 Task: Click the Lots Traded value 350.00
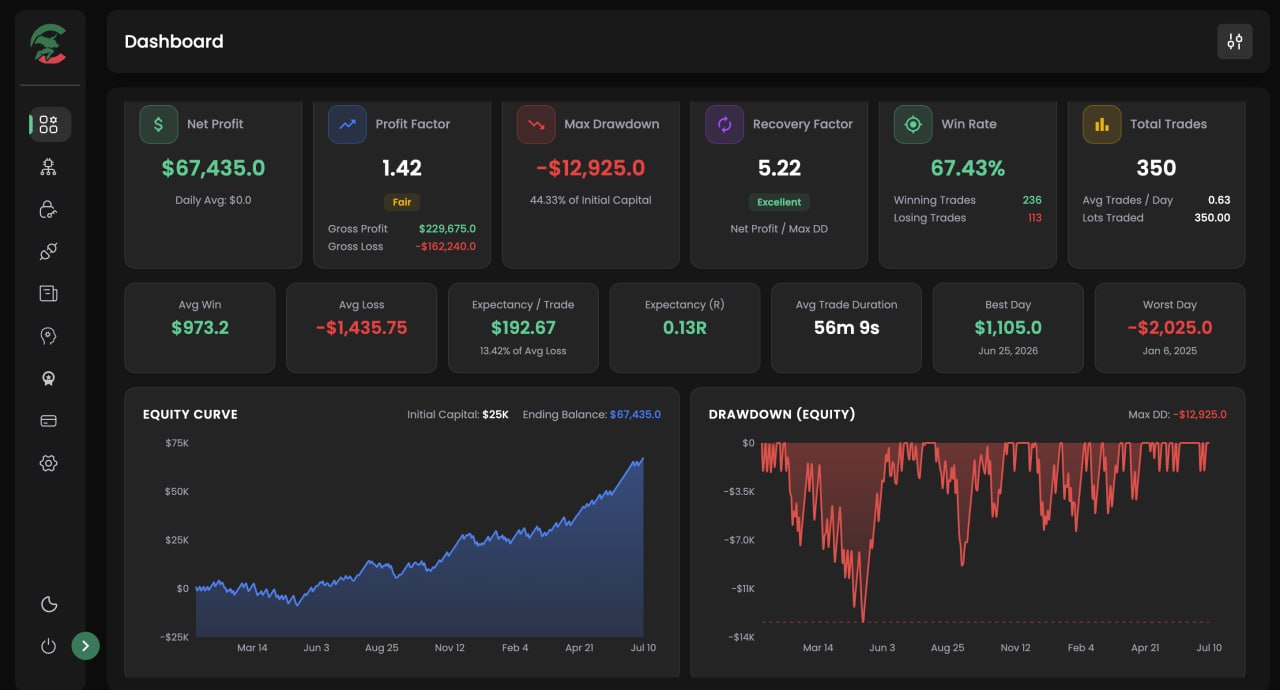1212,218
